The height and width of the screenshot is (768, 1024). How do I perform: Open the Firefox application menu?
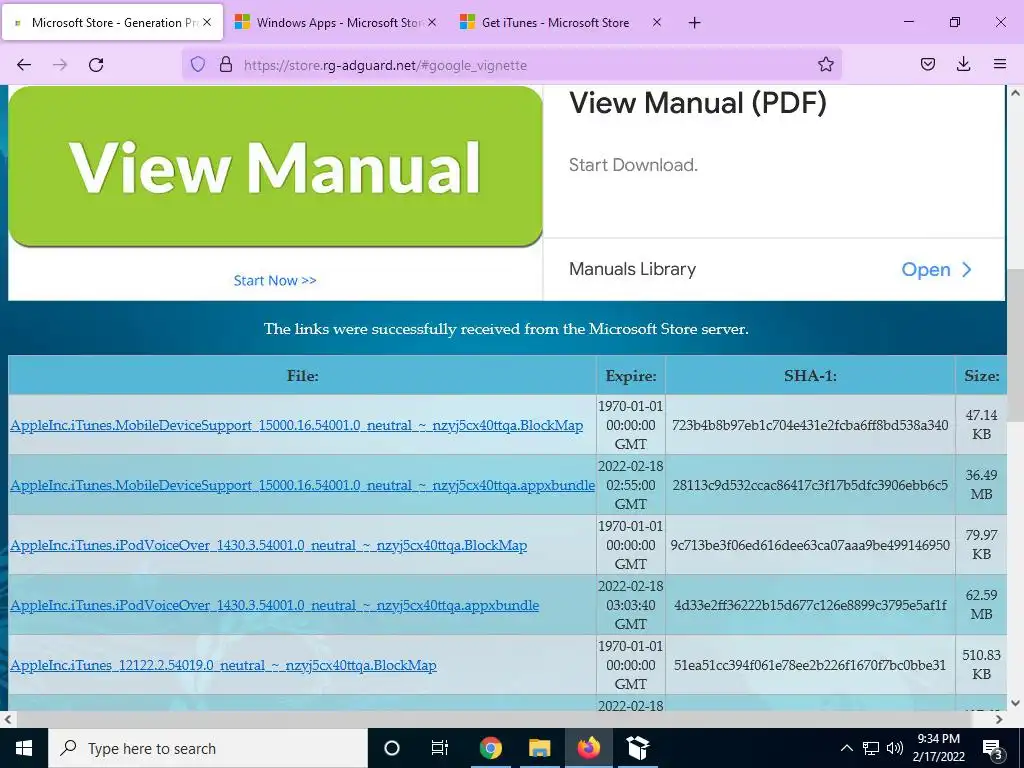[x=999, y=65]
